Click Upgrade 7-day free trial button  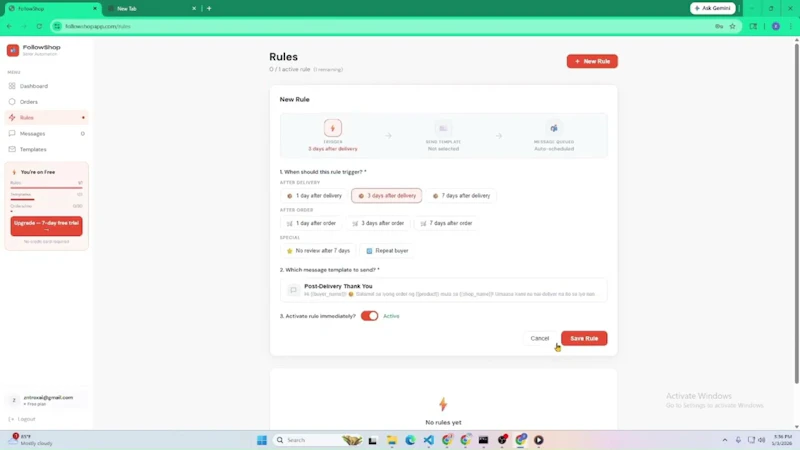click(x=46, y=226)
